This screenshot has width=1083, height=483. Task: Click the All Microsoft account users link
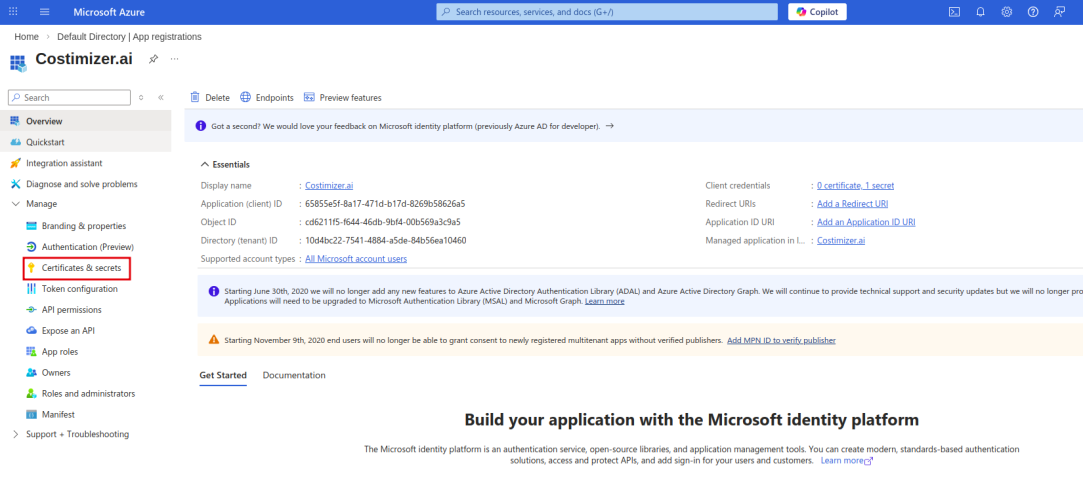point(356,258)
